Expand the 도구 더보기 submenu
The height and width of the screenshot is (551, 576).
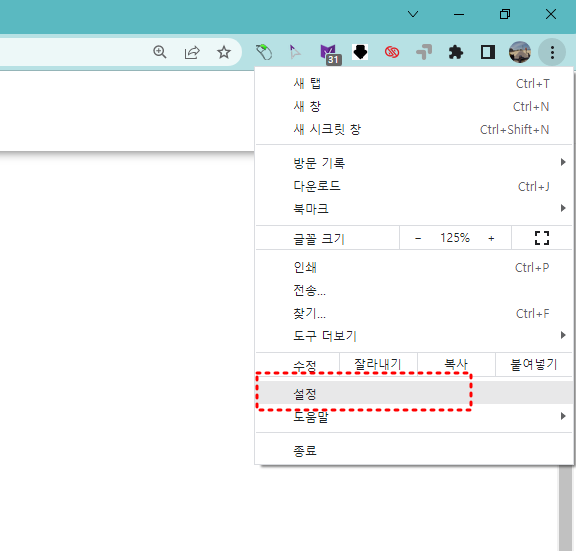tap(414, 336)
